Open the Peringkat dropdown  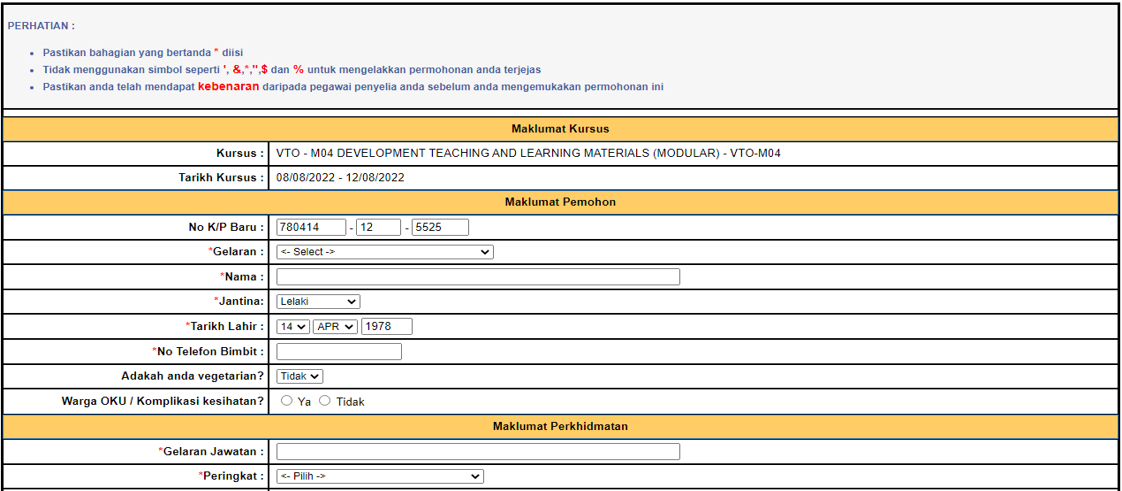point(379,476)
